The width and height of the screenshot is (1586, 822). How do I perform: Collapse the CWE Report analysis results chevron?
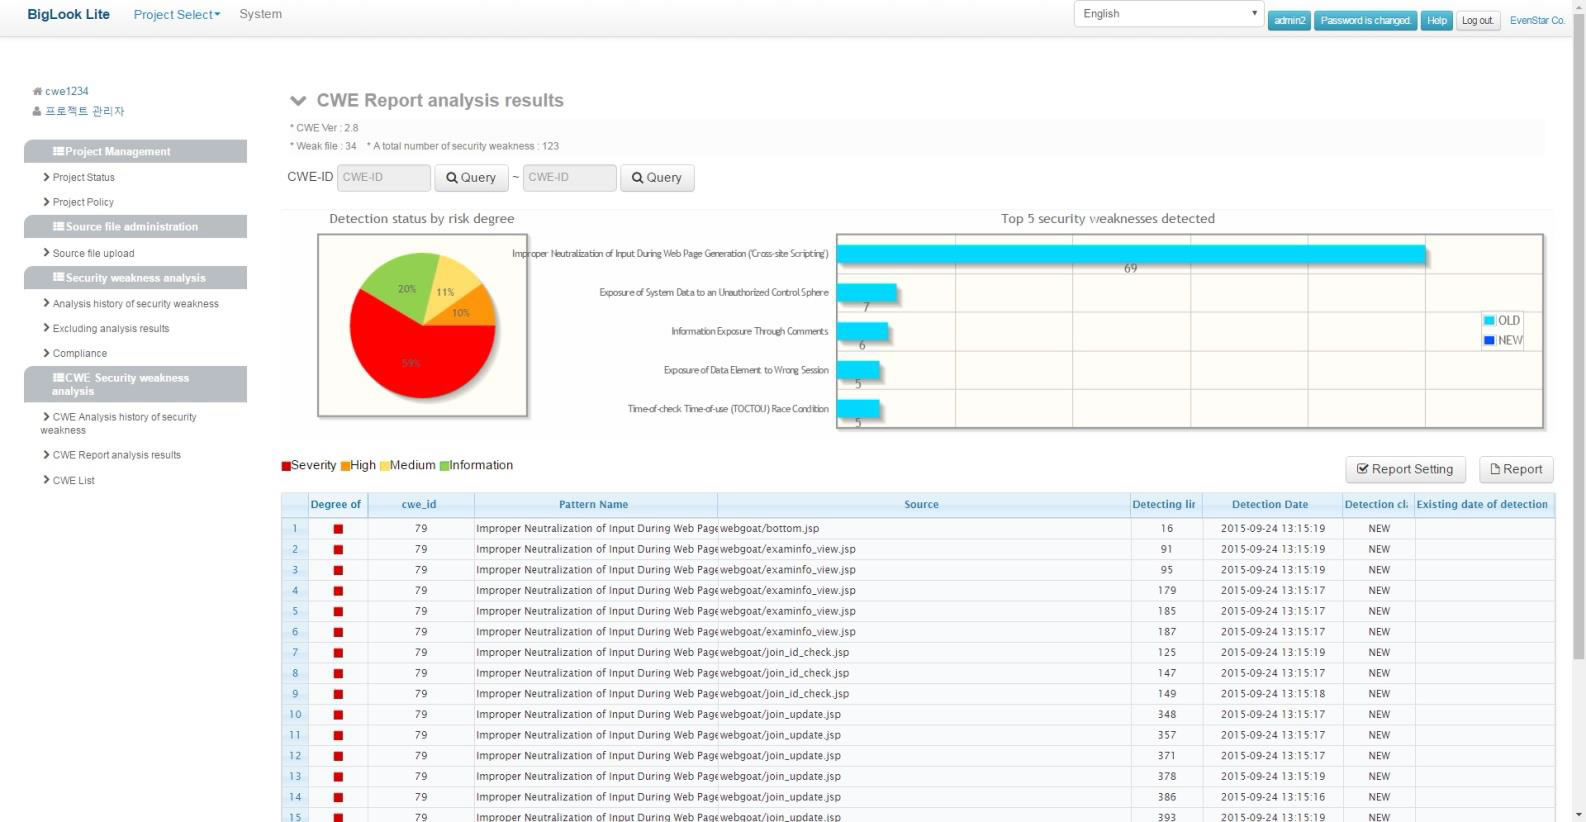(x=298, y=101)
